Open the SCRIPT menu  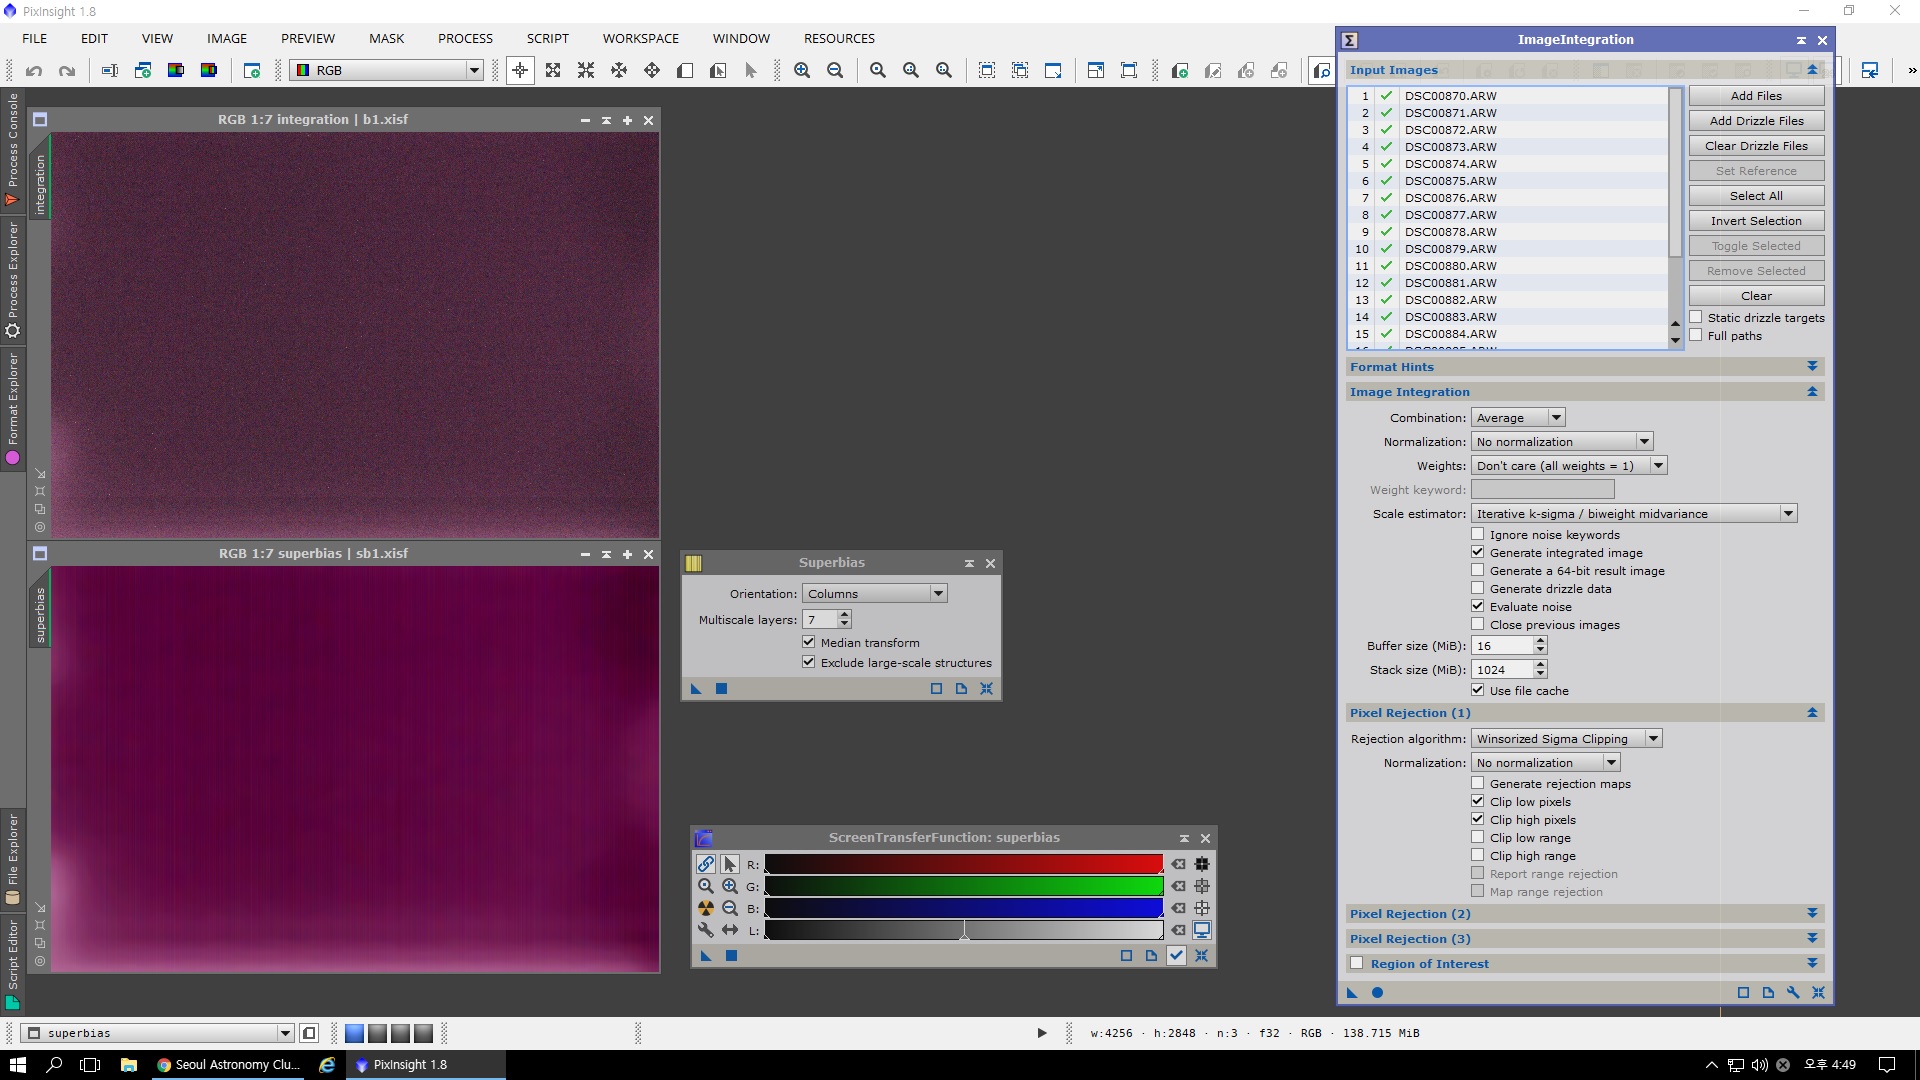pyautogui.click(x=548, y=38)
